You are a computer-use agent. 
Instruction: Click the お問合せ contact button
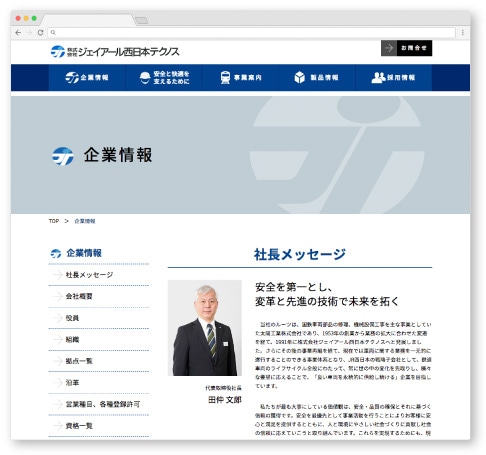click(406, 48)
